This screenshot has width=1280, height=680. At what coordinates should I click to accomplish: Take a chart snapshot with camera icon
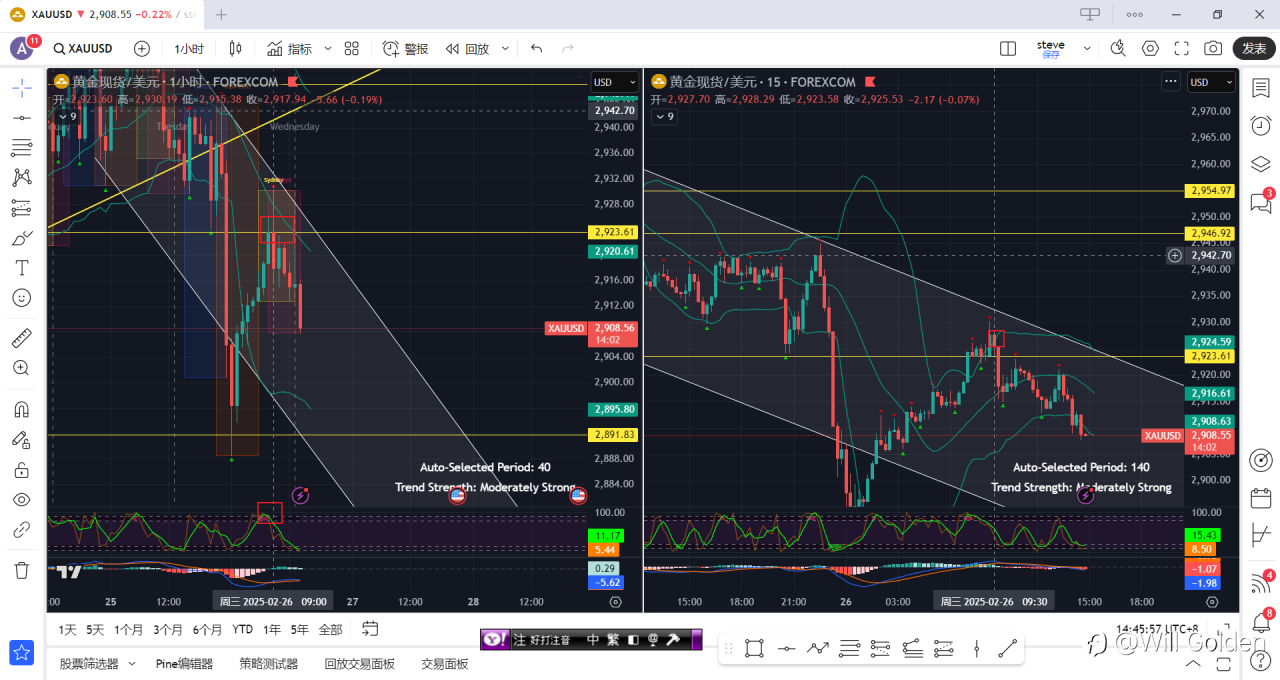1213,48
